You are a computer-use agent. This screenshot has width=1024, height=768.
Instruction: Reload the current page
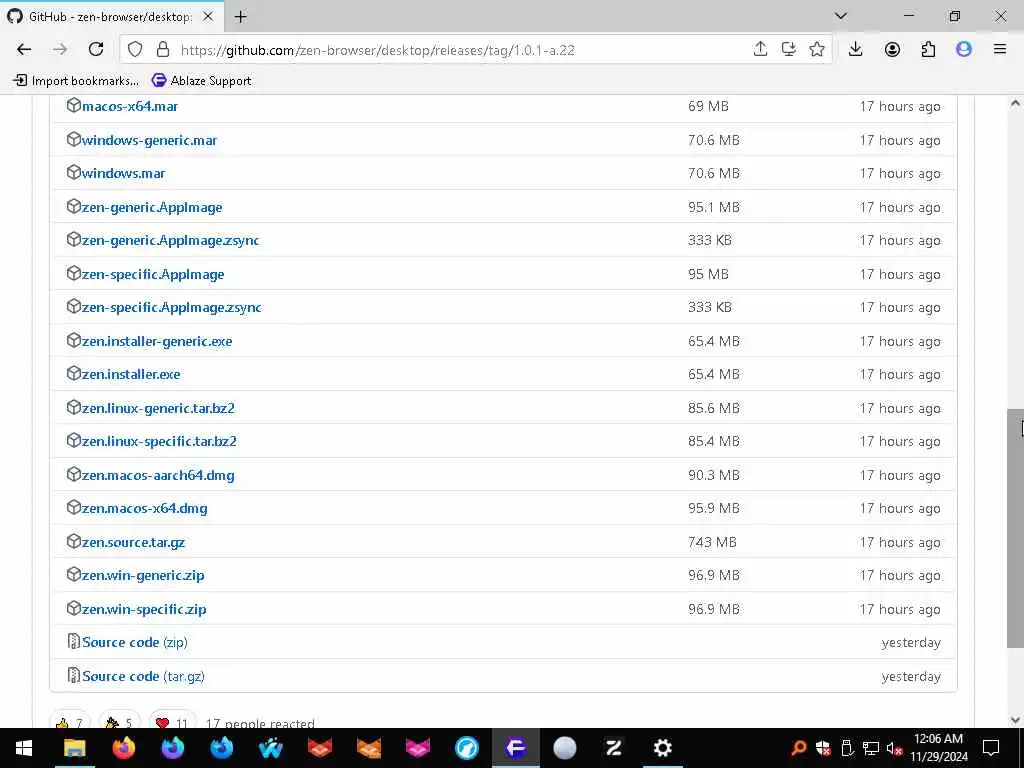96,50
